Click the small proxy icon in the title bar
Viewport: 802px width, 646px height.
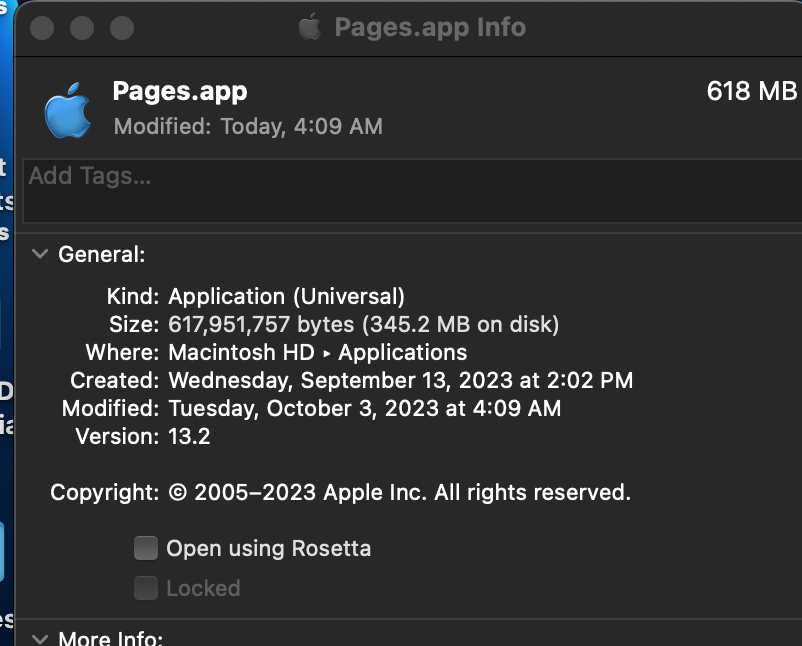(310, 27)
